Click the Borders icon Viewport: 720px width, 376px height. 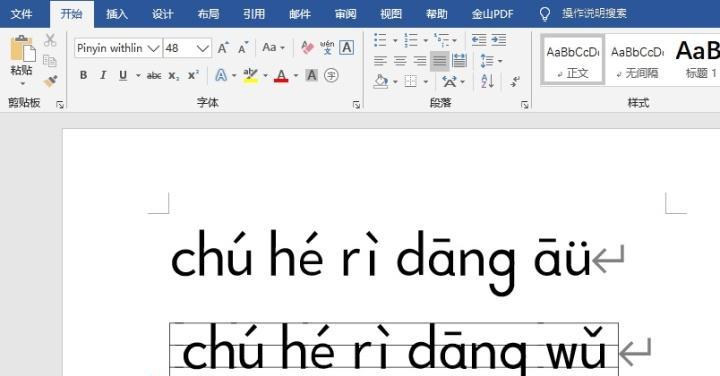point(411,81)
